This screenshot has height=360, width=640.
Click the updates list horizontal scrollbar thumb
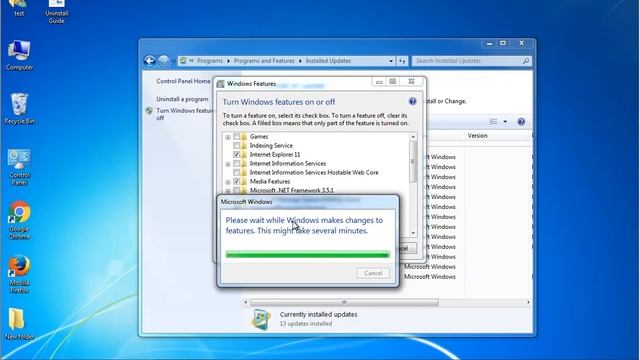344,302
